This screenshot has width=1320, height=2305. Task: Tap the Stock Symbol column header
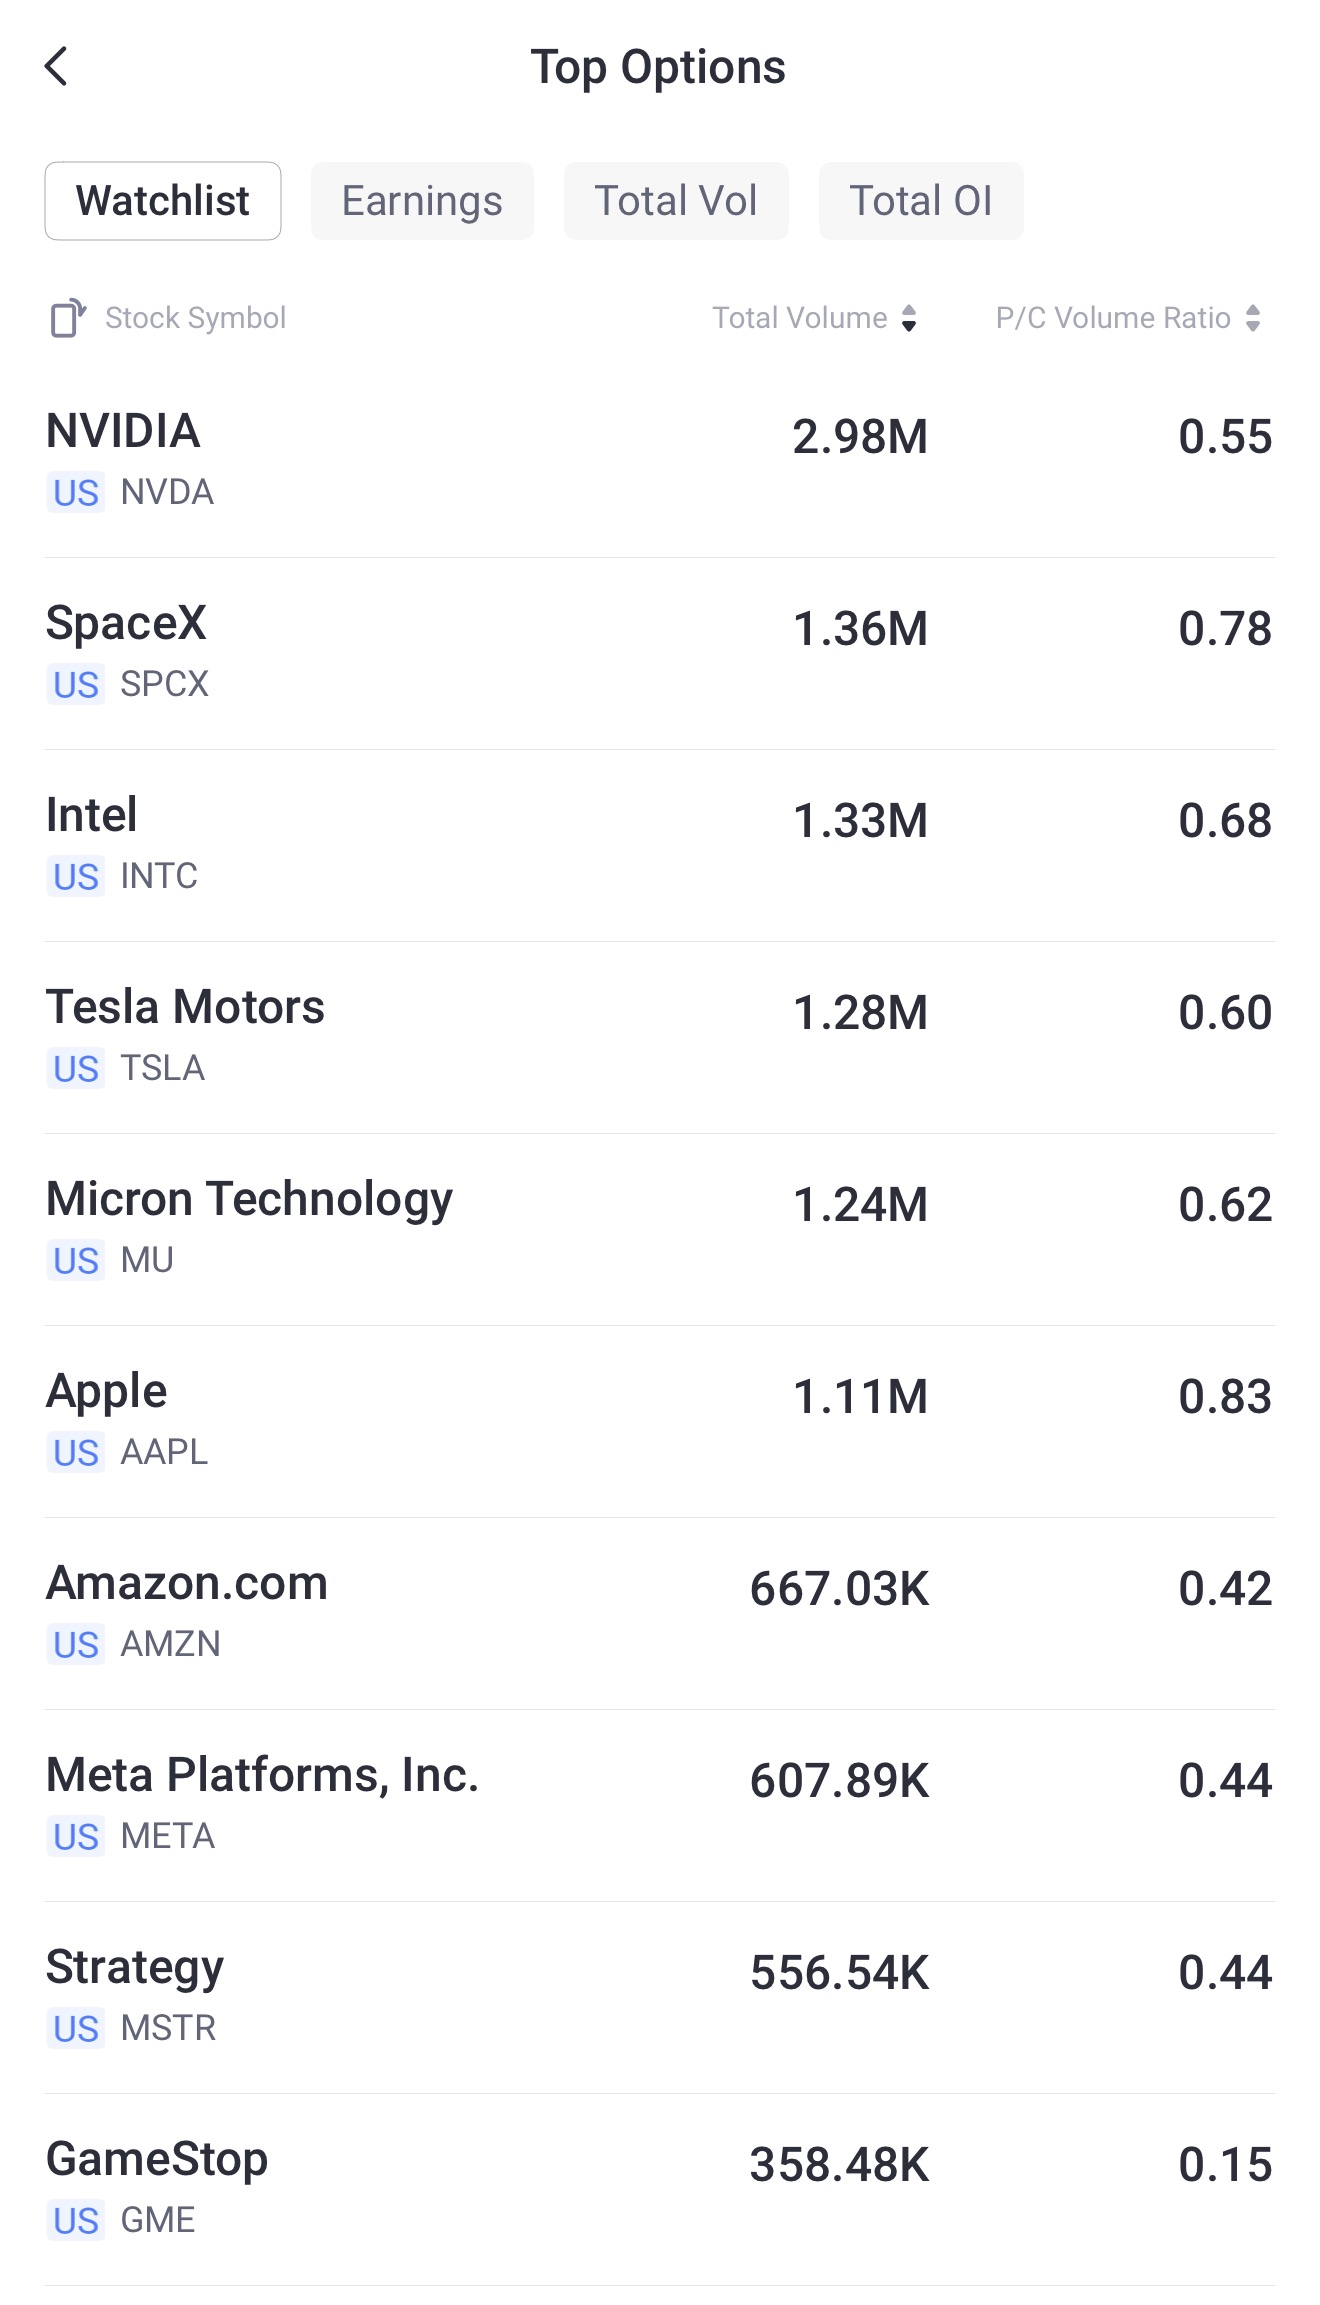[x=195, y=318]
